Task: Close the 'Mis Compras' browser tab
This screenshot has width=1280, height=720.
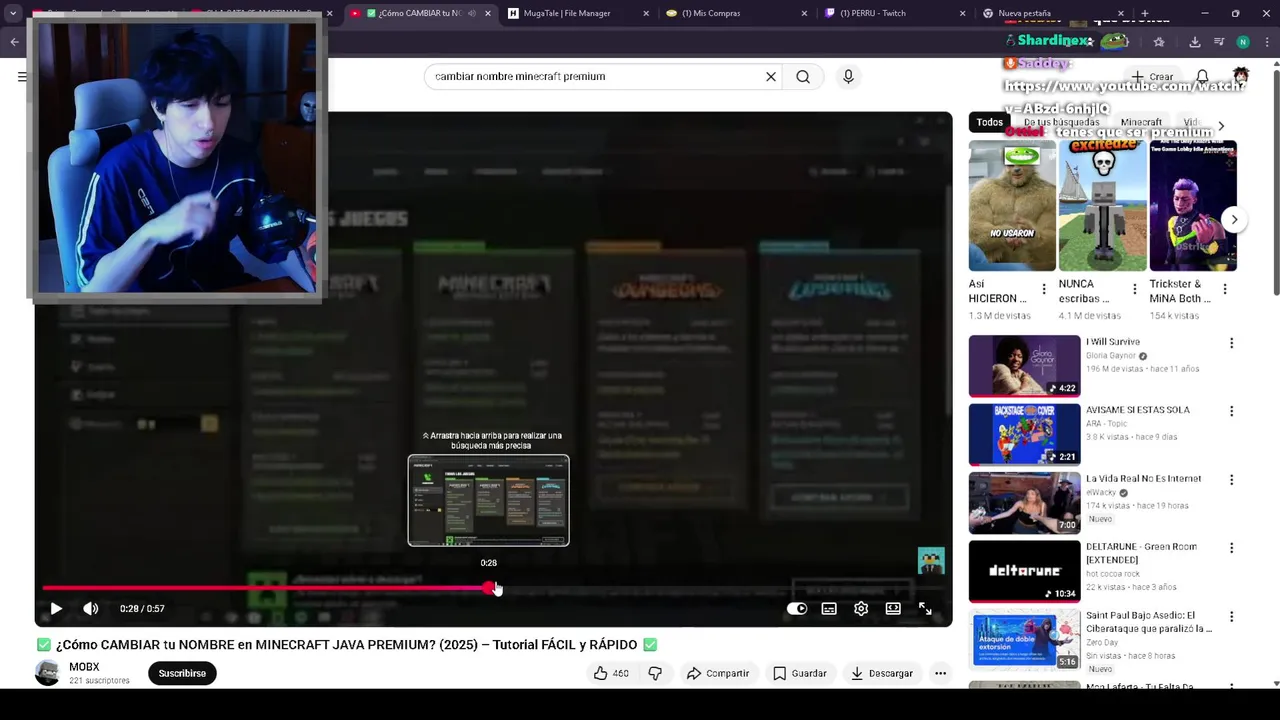Action: coord(804,13)
